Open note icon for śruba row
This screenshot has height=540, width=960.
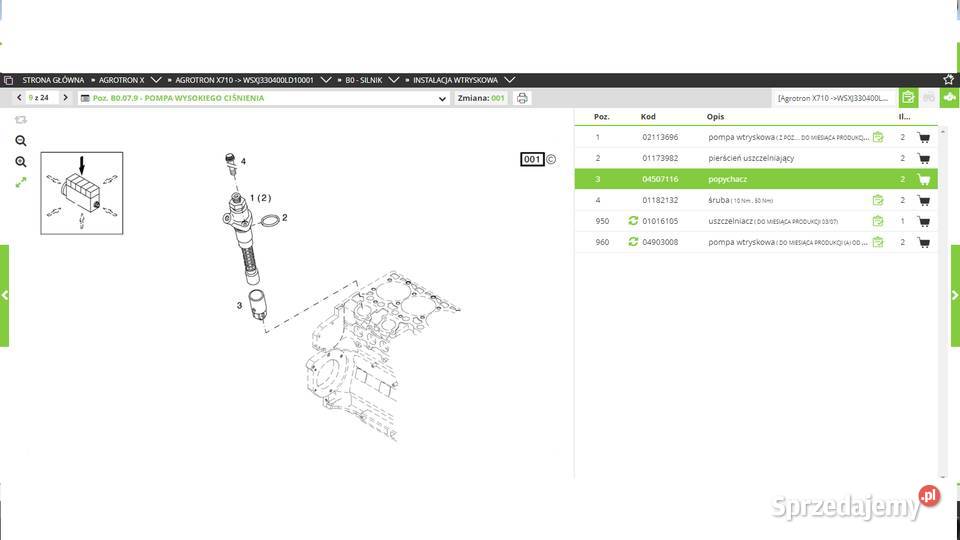[878, 200]
